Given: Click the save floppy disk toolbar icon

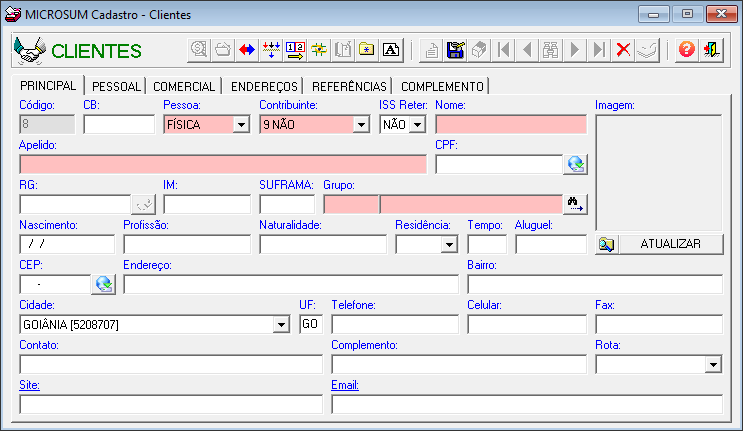Looking at the screenshot, I should click(455, 50).
